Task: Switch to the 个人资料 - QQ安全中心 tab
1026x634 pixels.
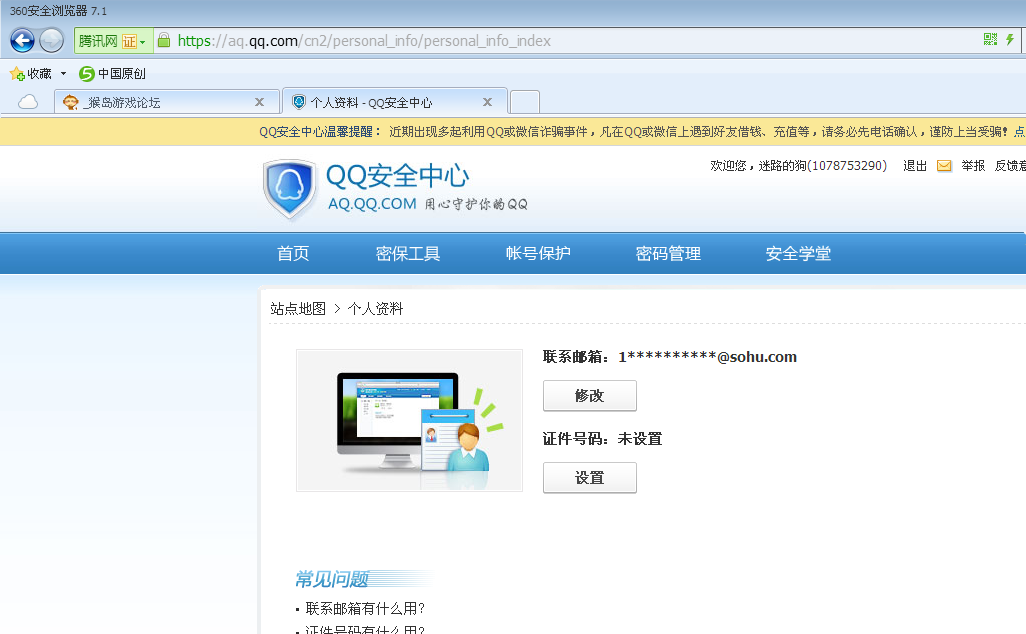Action: 395,102
